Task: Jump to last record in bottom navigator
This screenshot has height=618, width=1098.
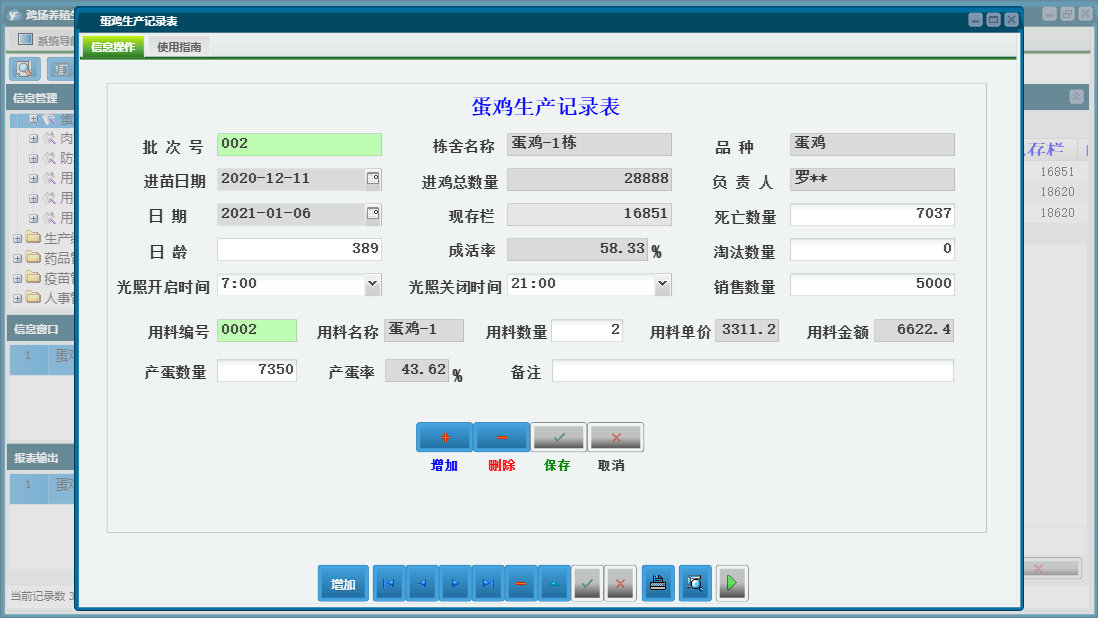Action: coord(488,583)
